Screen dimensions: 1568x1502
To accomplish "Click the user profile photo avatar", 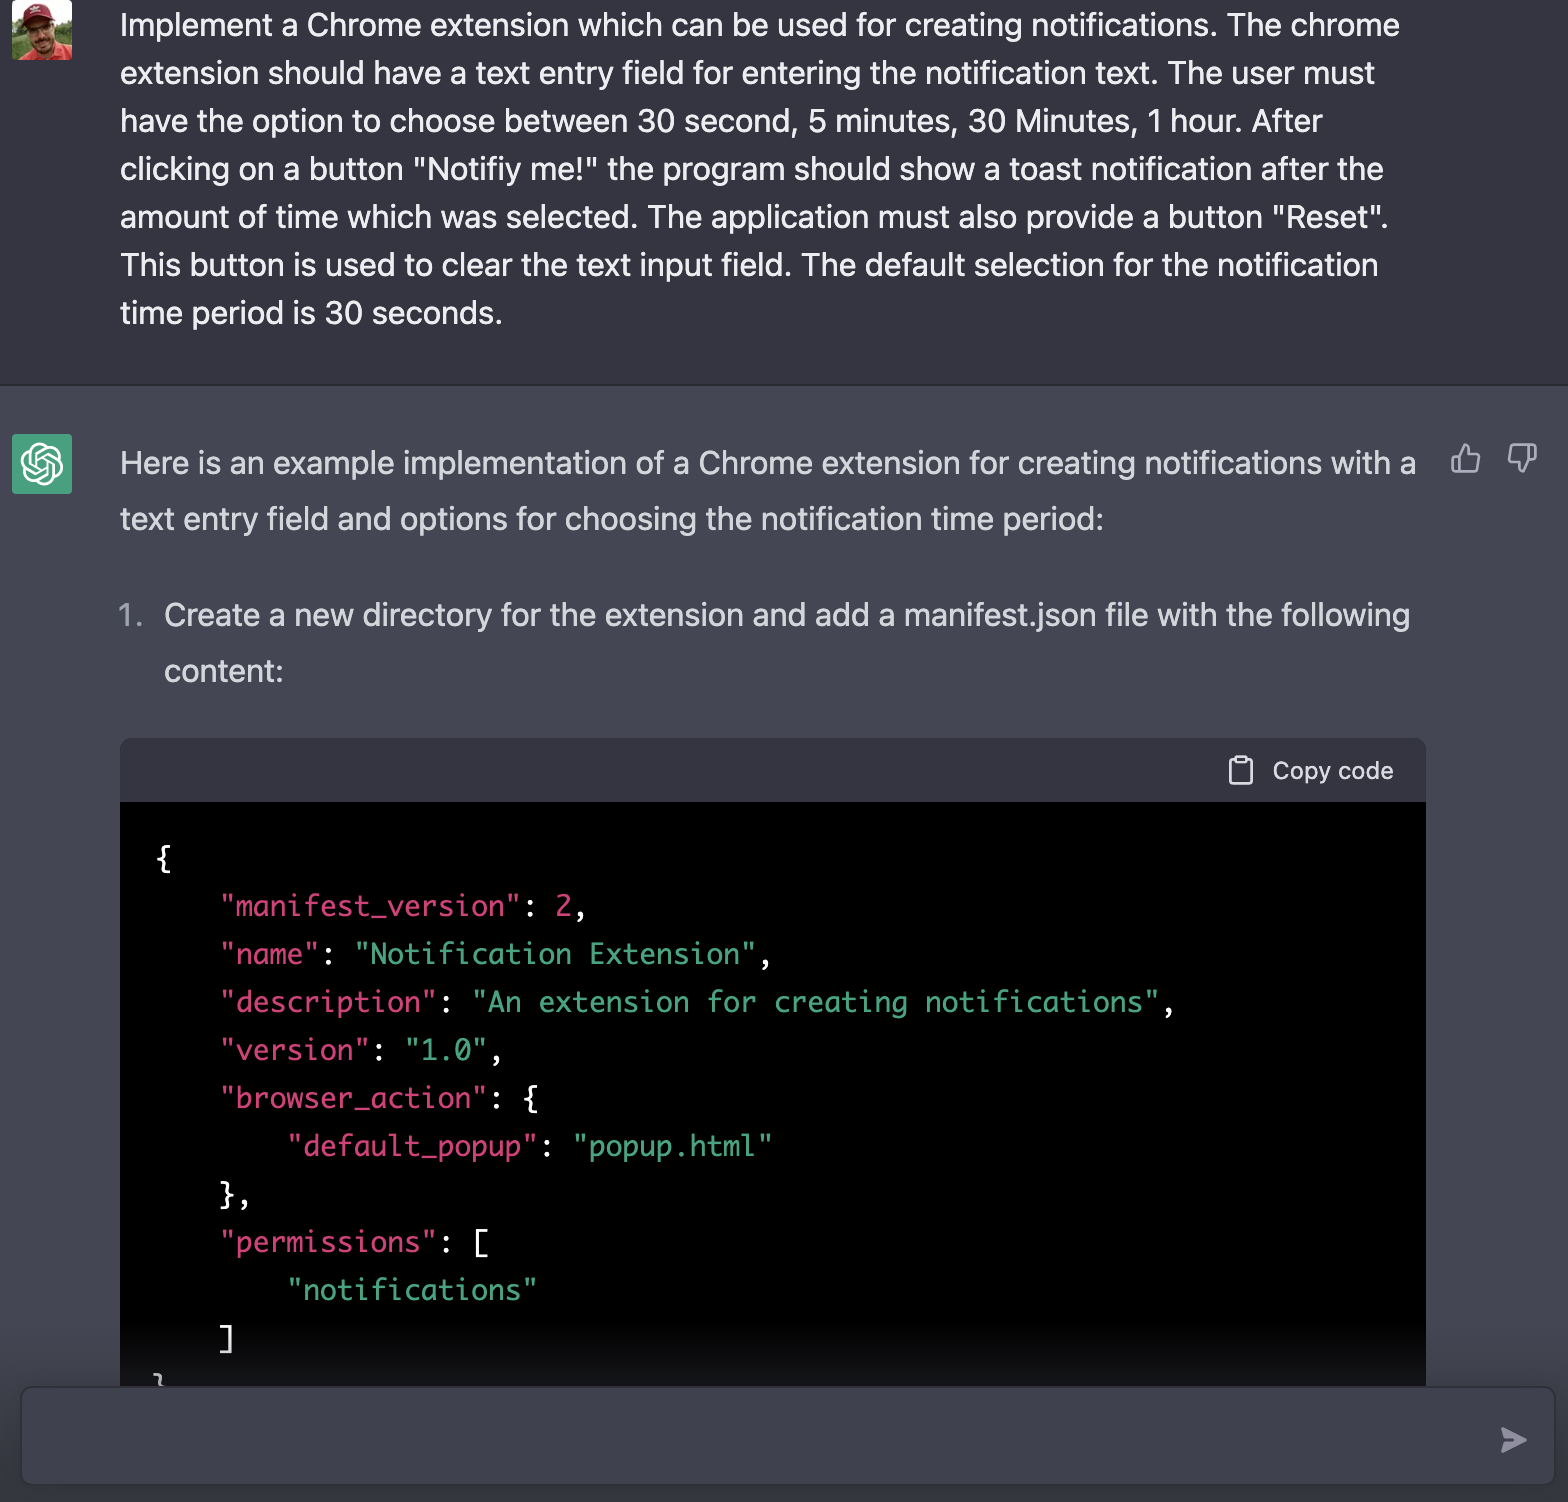I will [x=42, y=30].
